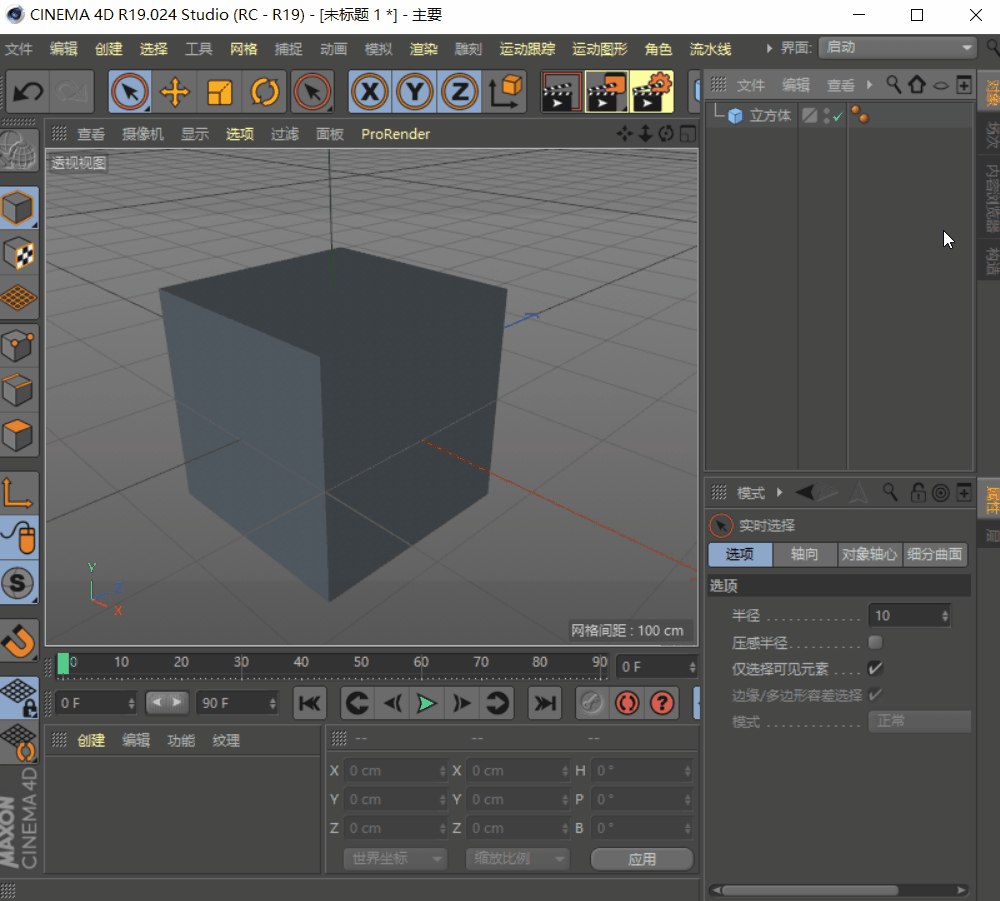The width and height of the screenshot is (1000, 901).
Task: Toggle the Snap magnet icon
Action: 18,641
